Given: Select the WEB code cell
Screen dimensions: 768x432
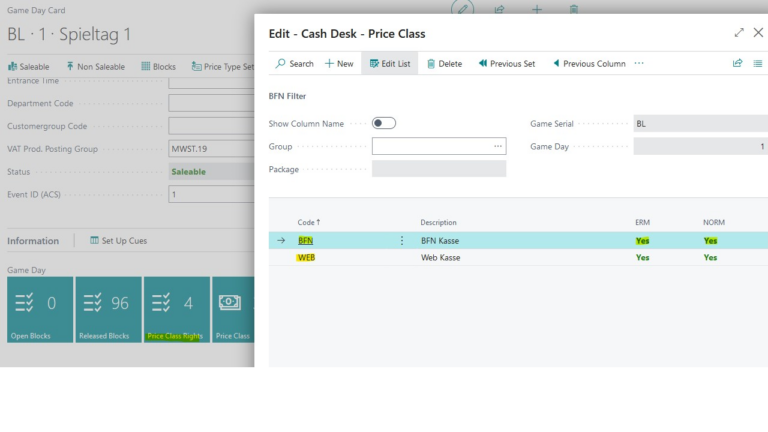Looking at the screenshot, I should [x=306, y=258].
